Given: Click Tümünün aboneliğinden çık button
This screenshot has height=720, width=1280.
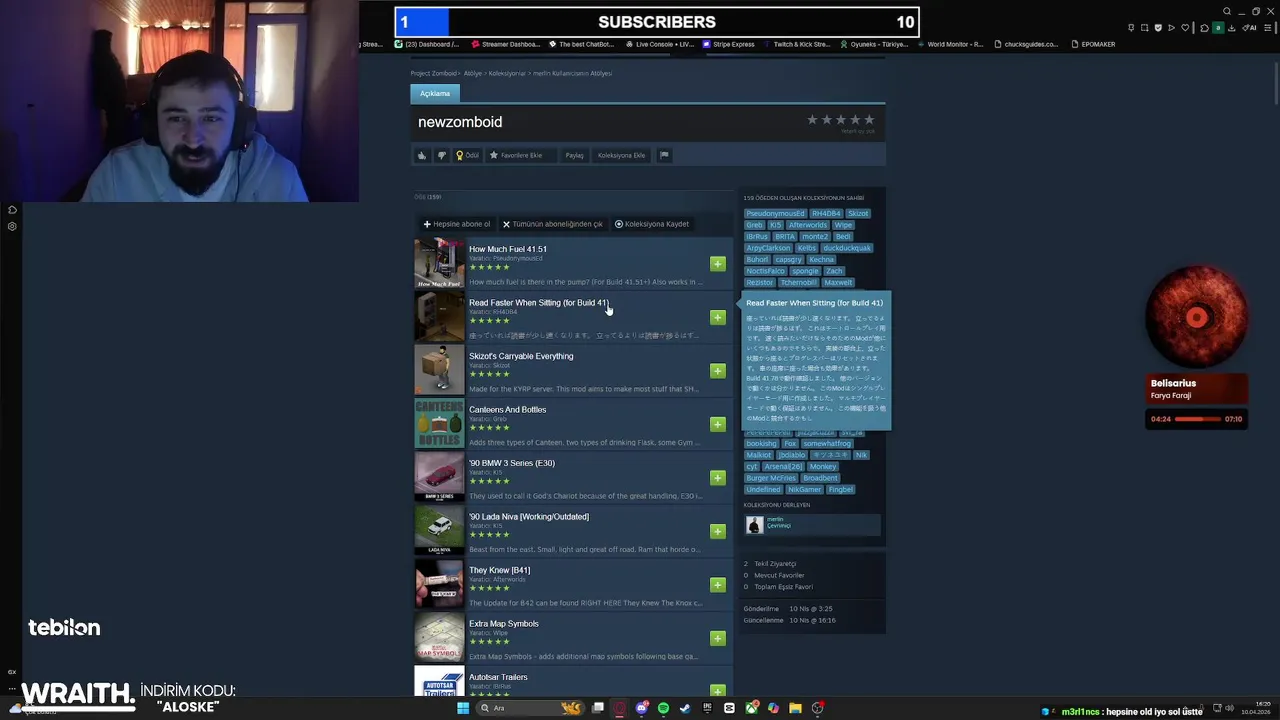Looking at the screenshot, I should pos(553,224).
